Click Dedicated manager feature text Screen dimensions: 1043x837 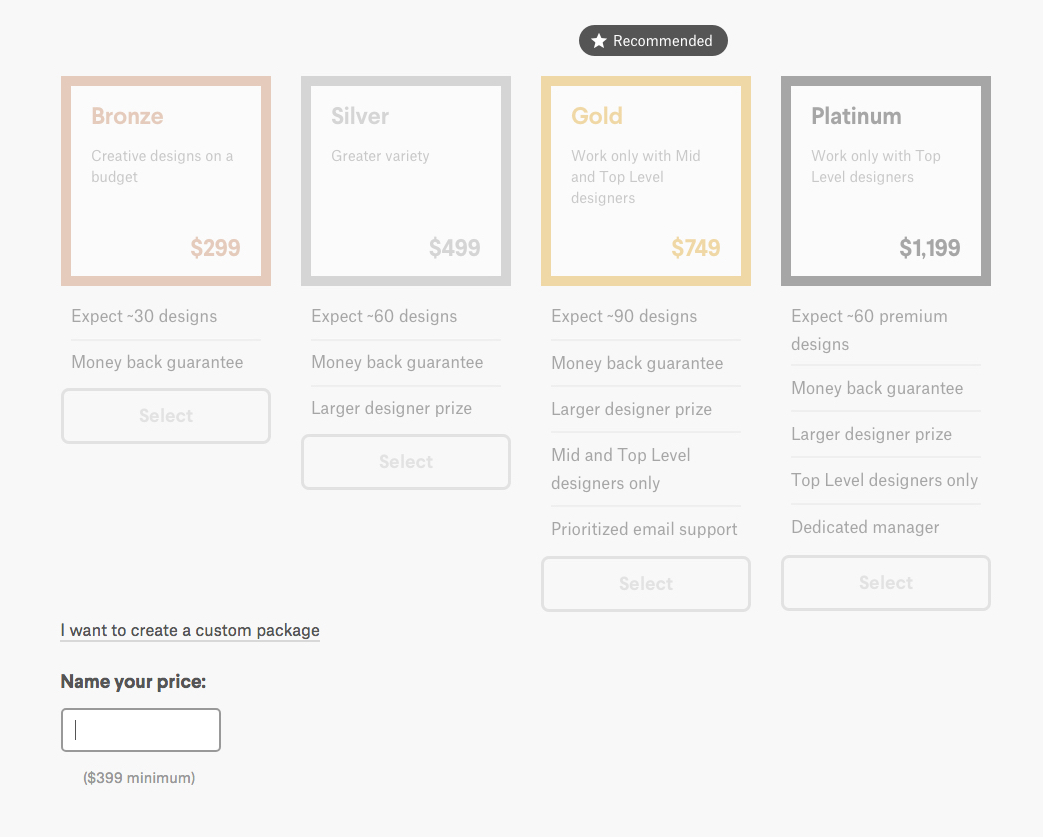click(865, 527)
